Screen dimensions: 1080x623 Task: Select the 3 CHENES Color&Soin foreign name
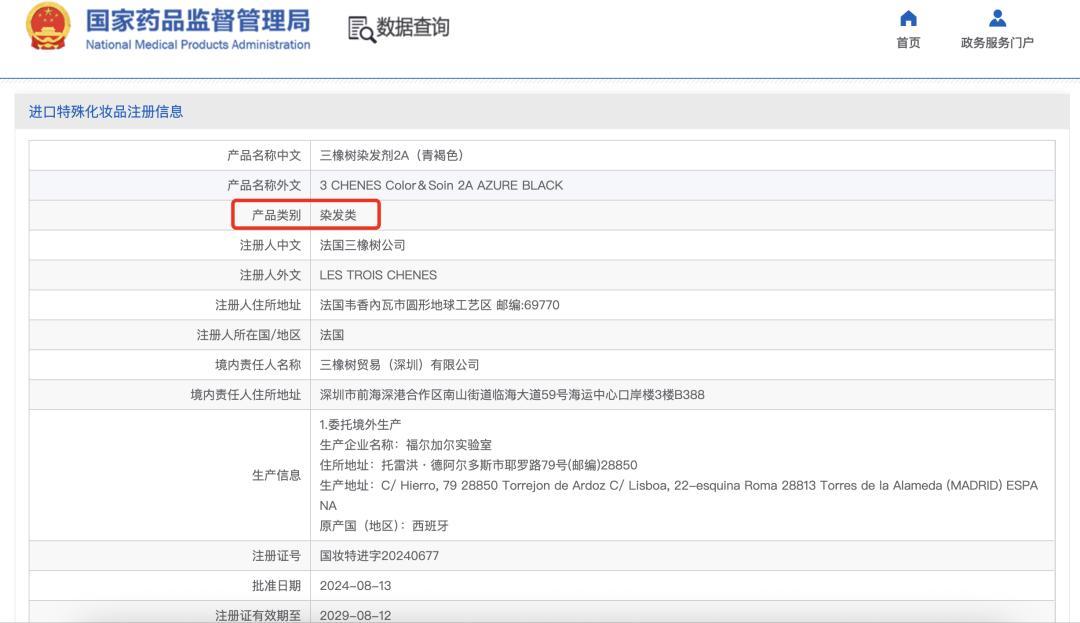(441, 185)
